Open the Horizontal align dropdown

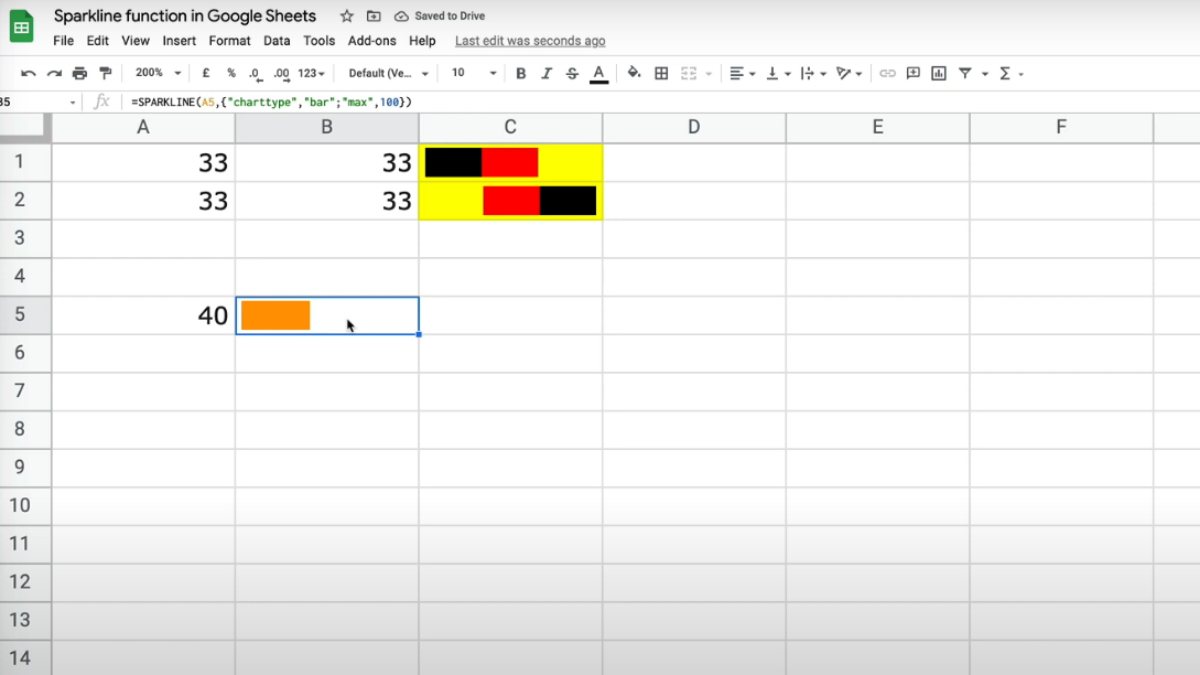pyautogui.click(x=742, y=73)
